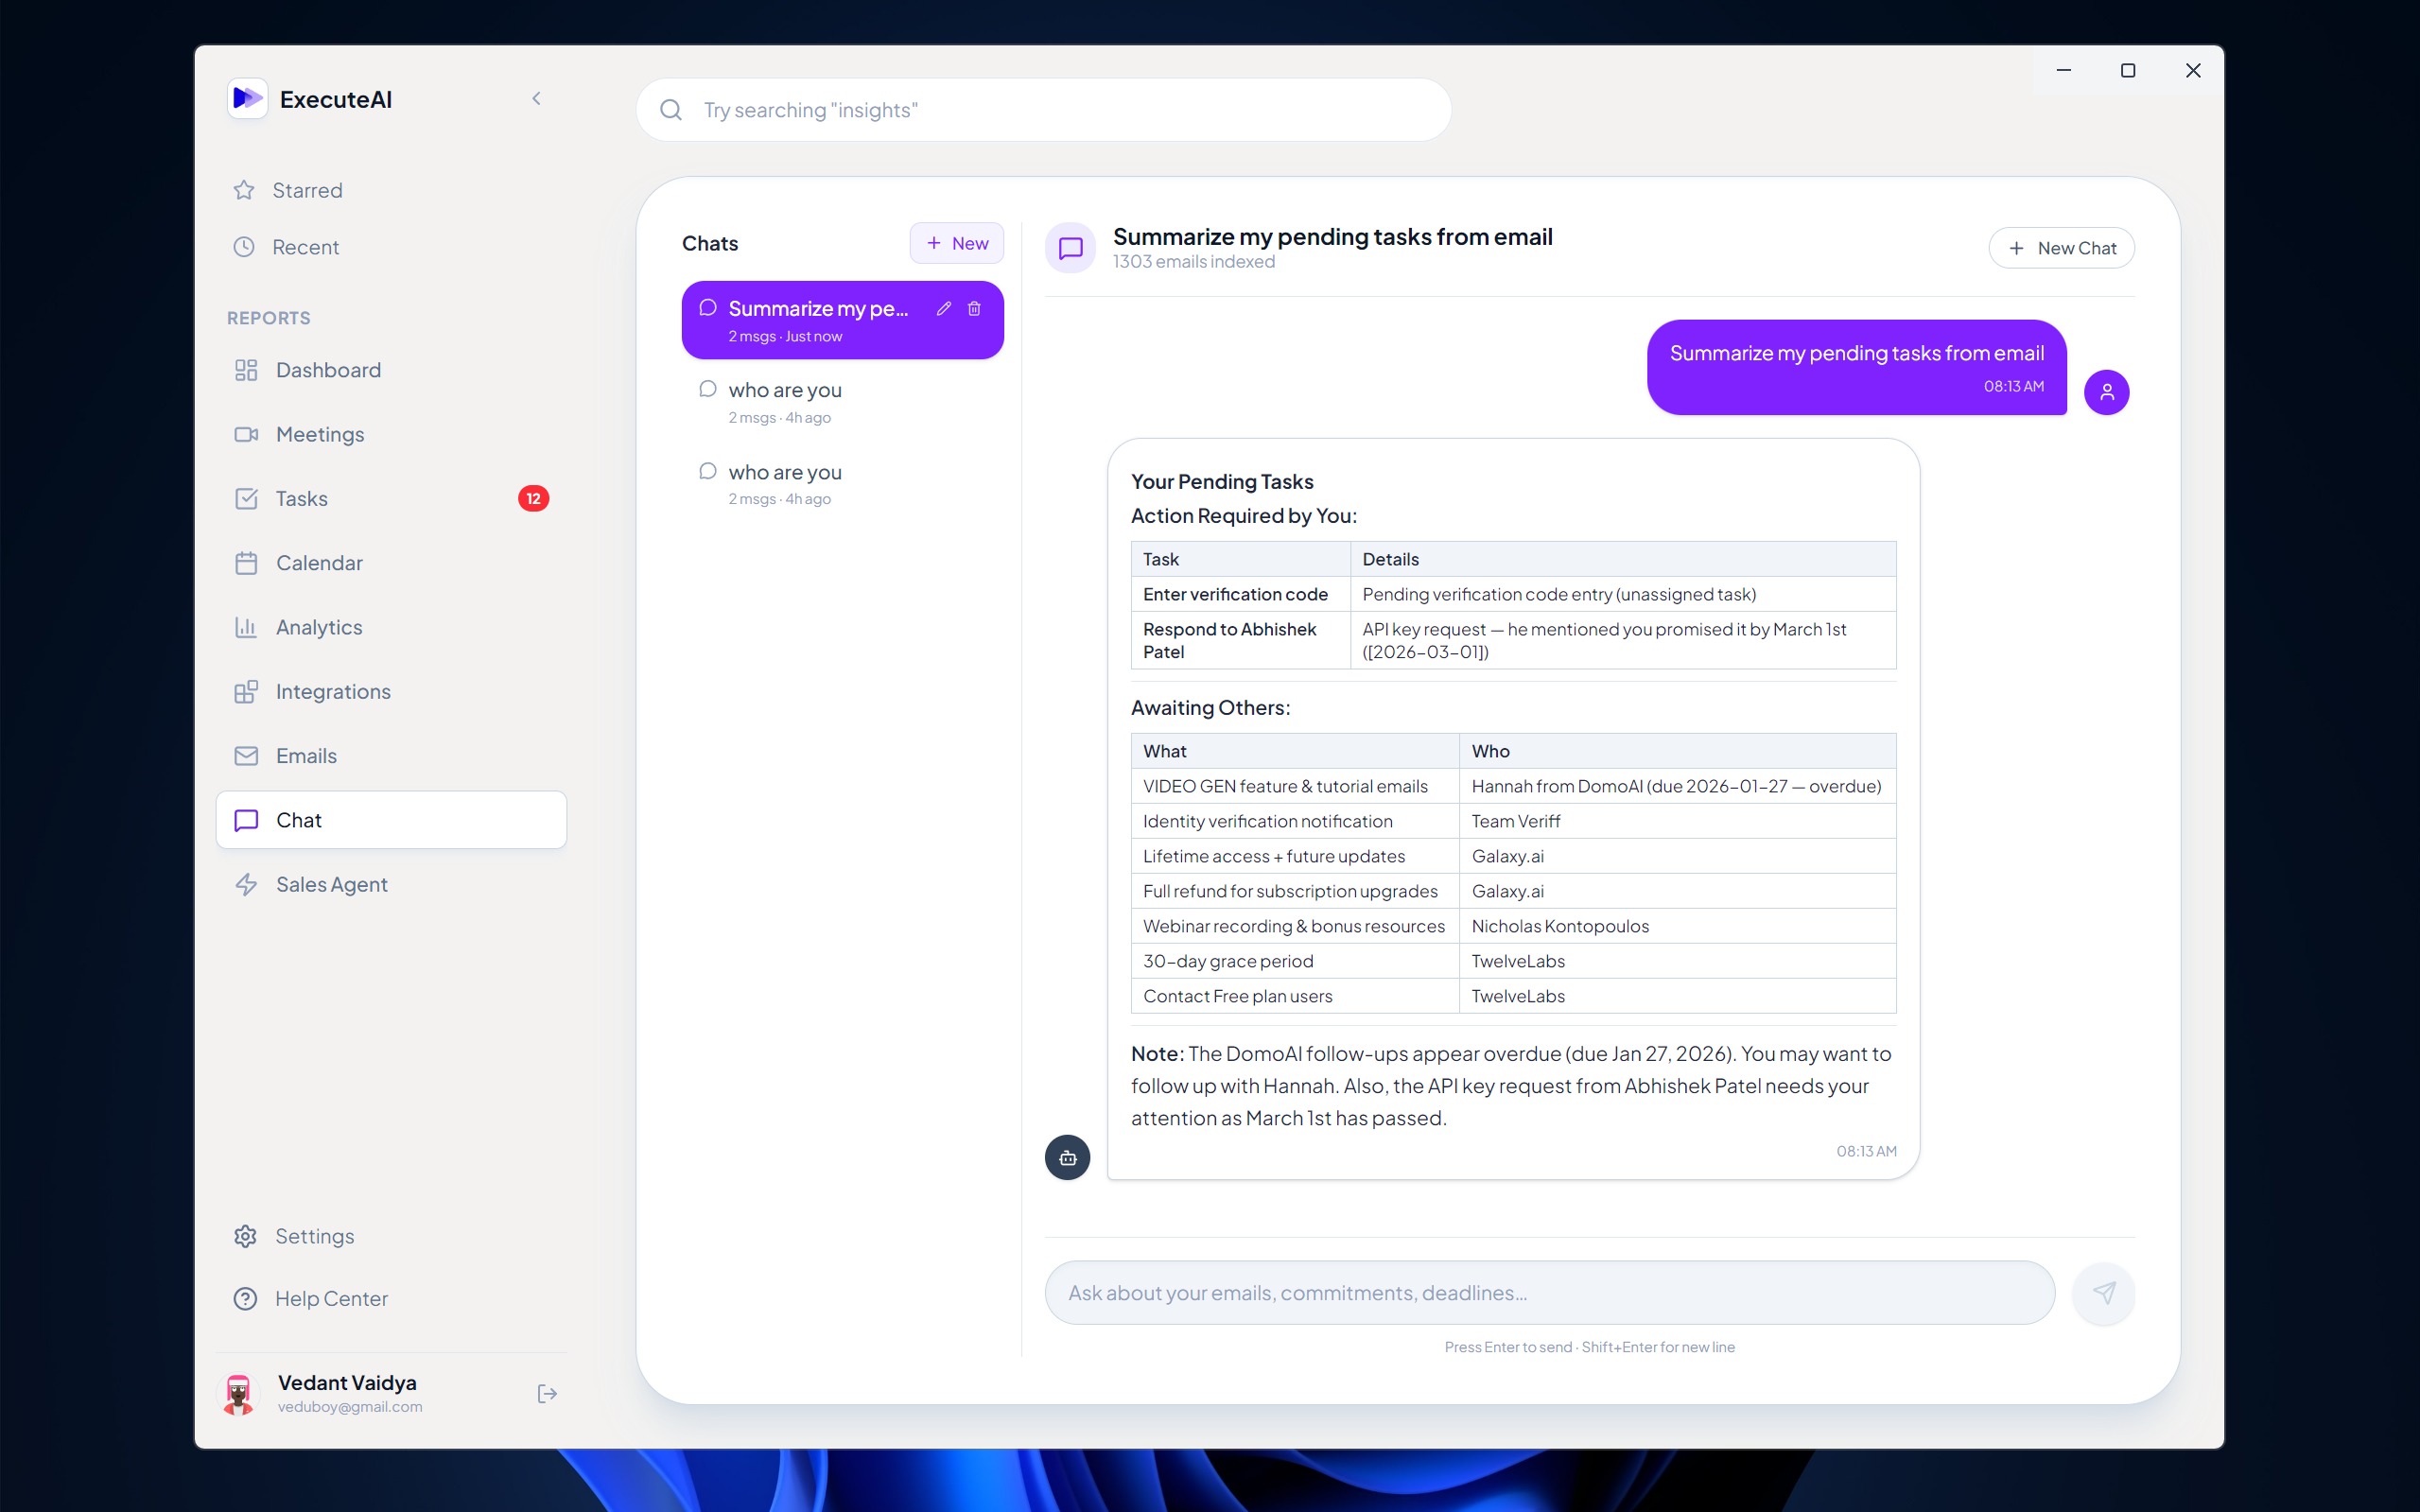This screenshot has width=2420, height=1512.
Task: Click the search magnifier icon
Action: pyautogui.click(x=671, y=110)
